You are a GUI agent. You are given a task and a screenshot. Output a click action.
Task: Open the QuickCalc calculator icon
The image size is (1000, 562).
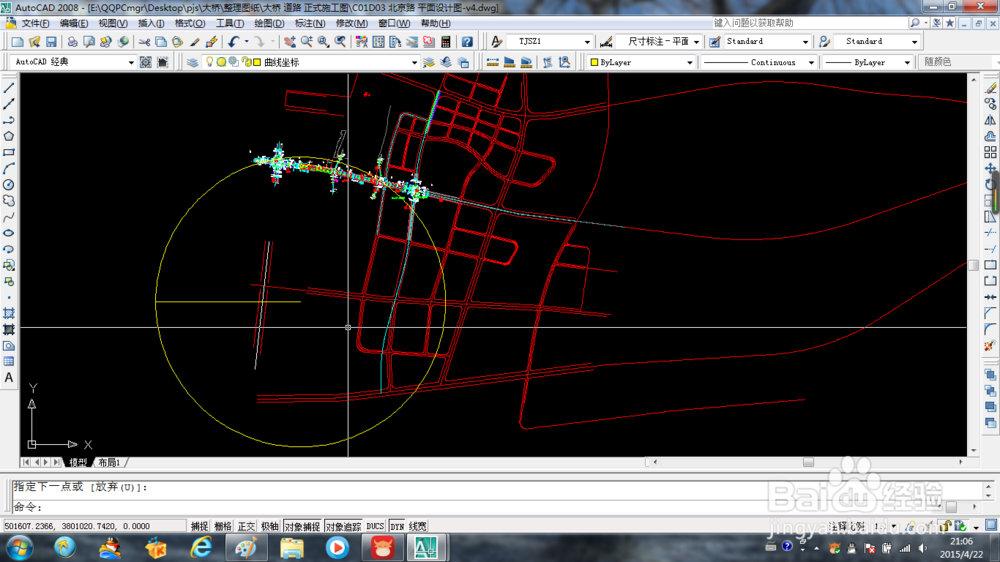click(445, 42)
